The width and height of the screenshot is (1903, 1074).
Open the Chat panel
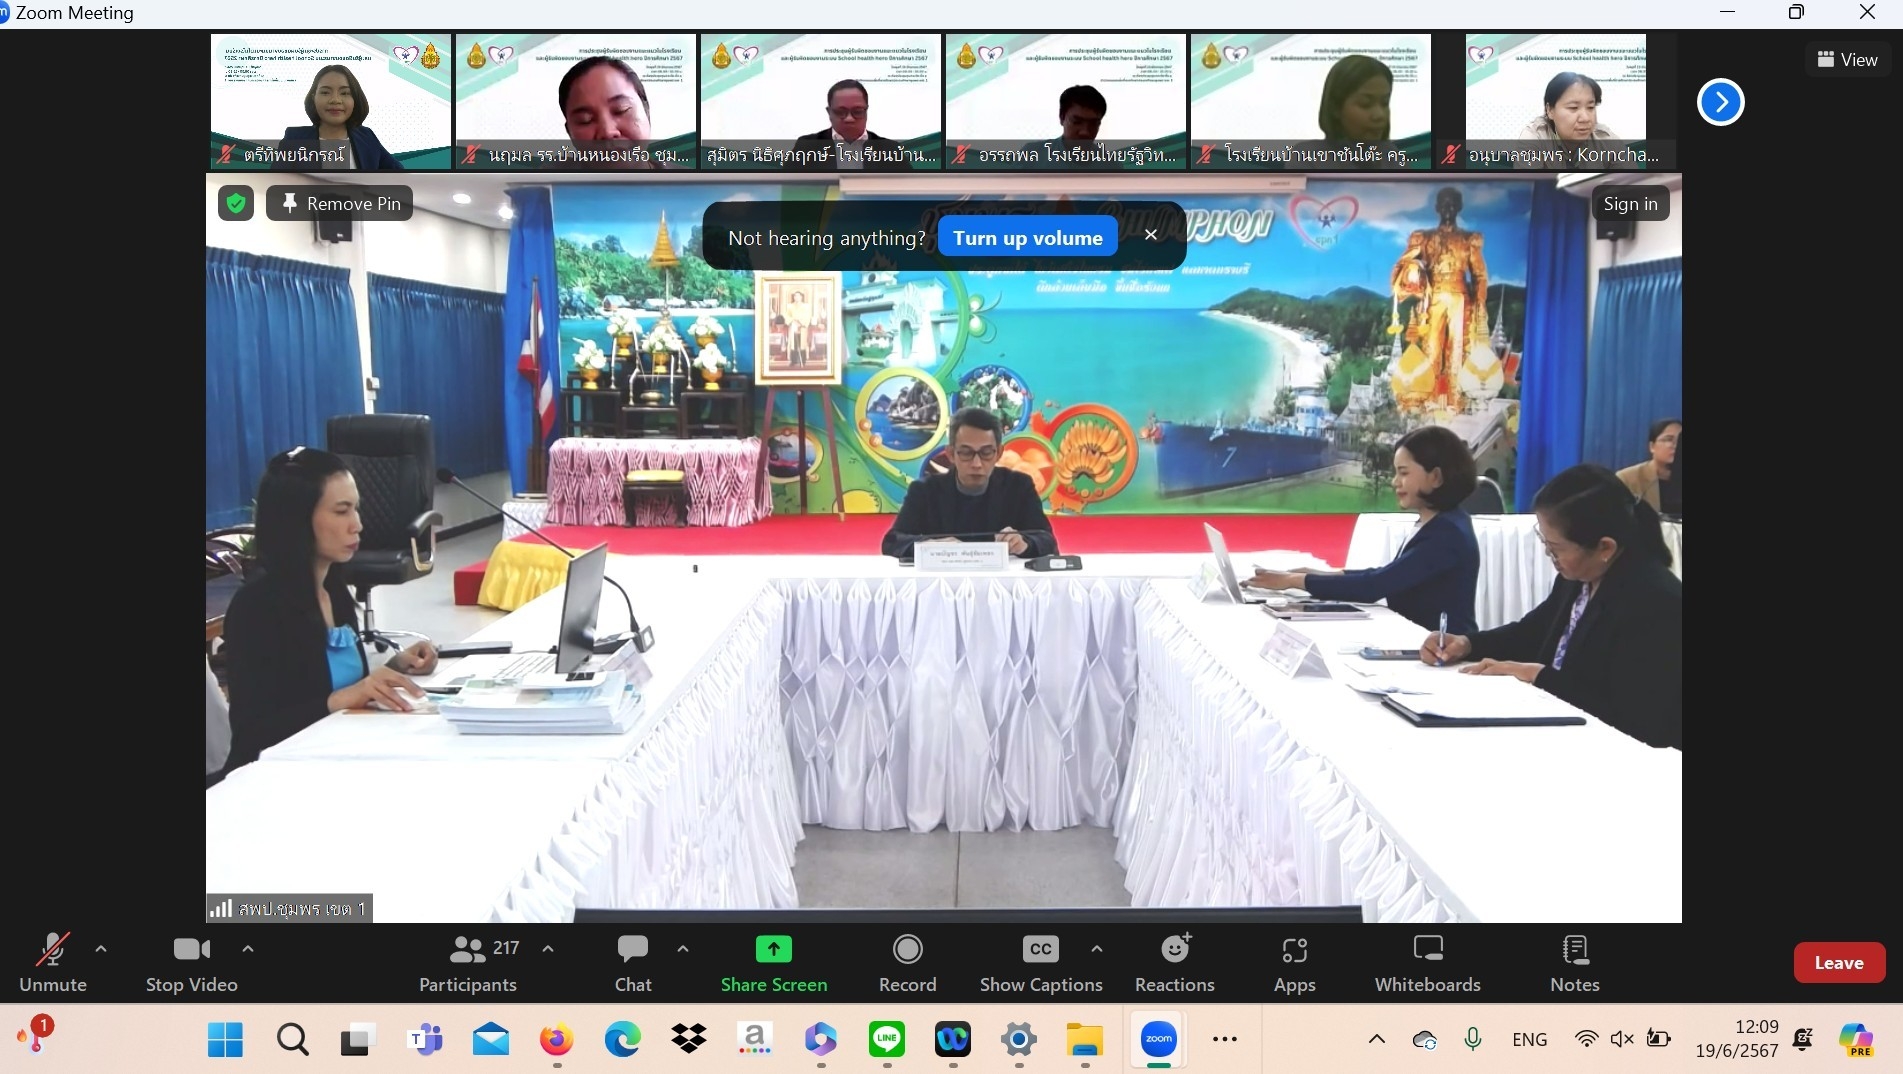633,963
